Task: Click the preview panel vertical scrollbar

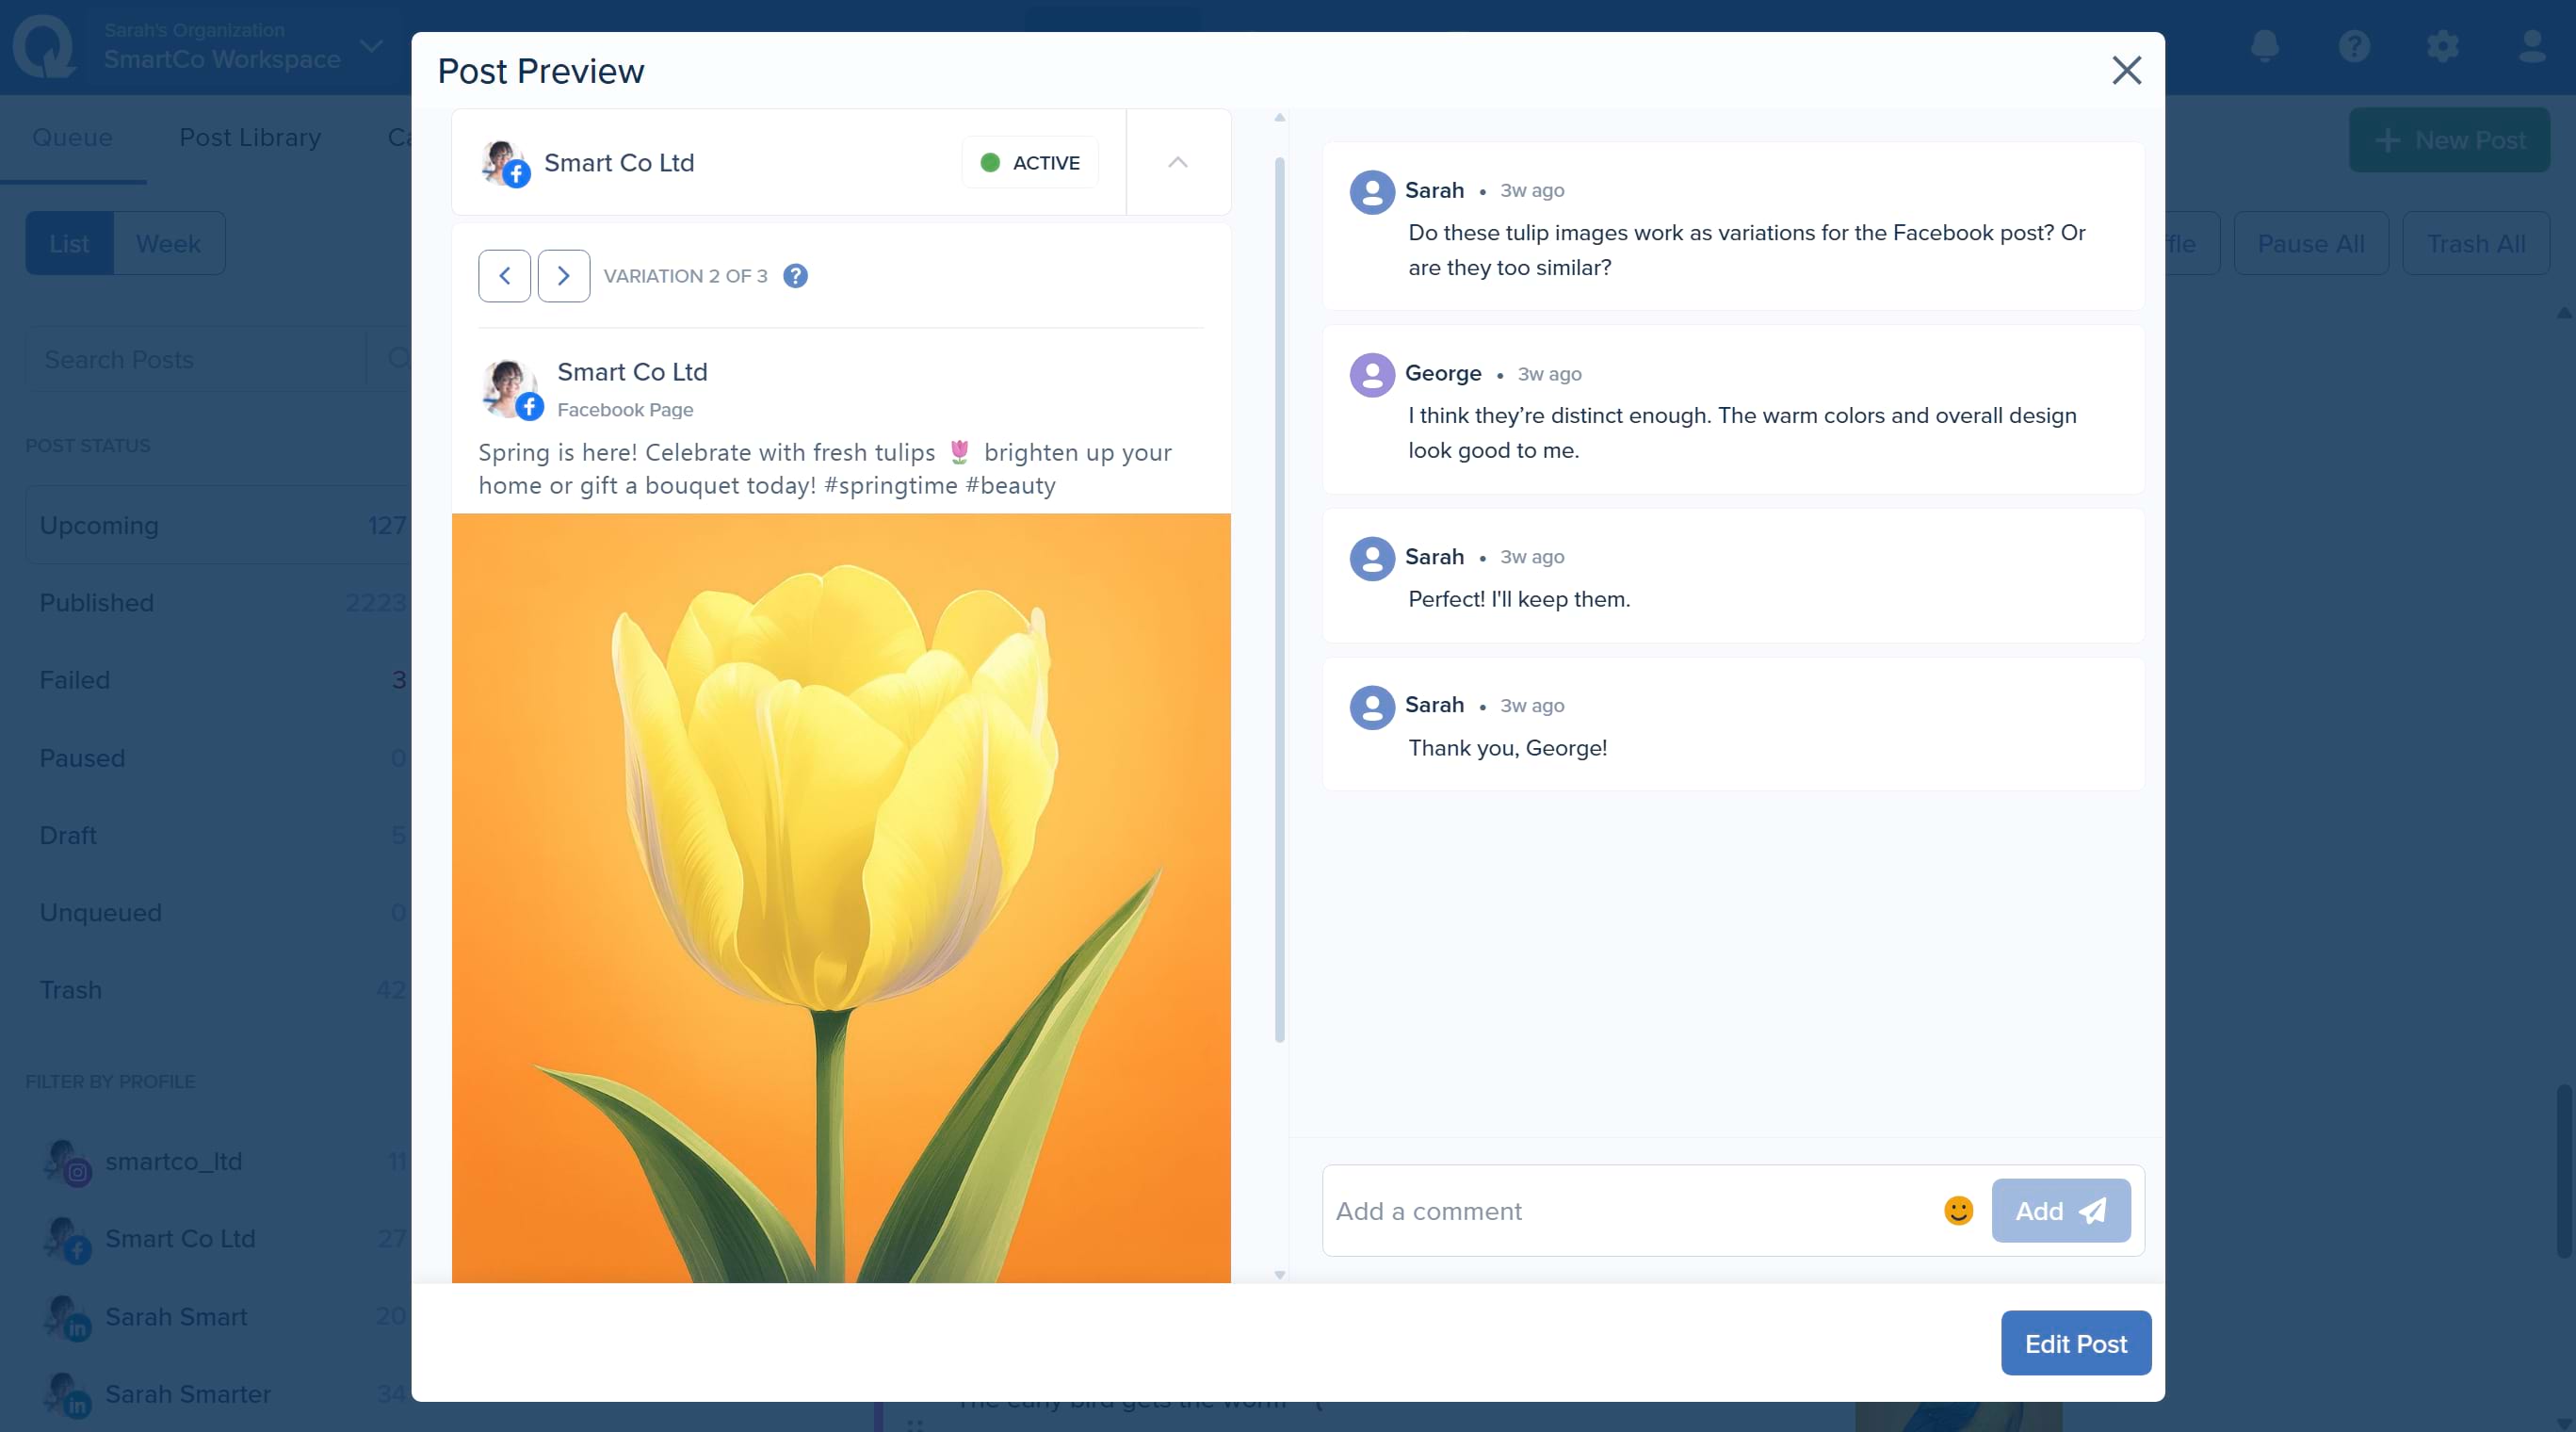Action: click(x=1279, y=600)
